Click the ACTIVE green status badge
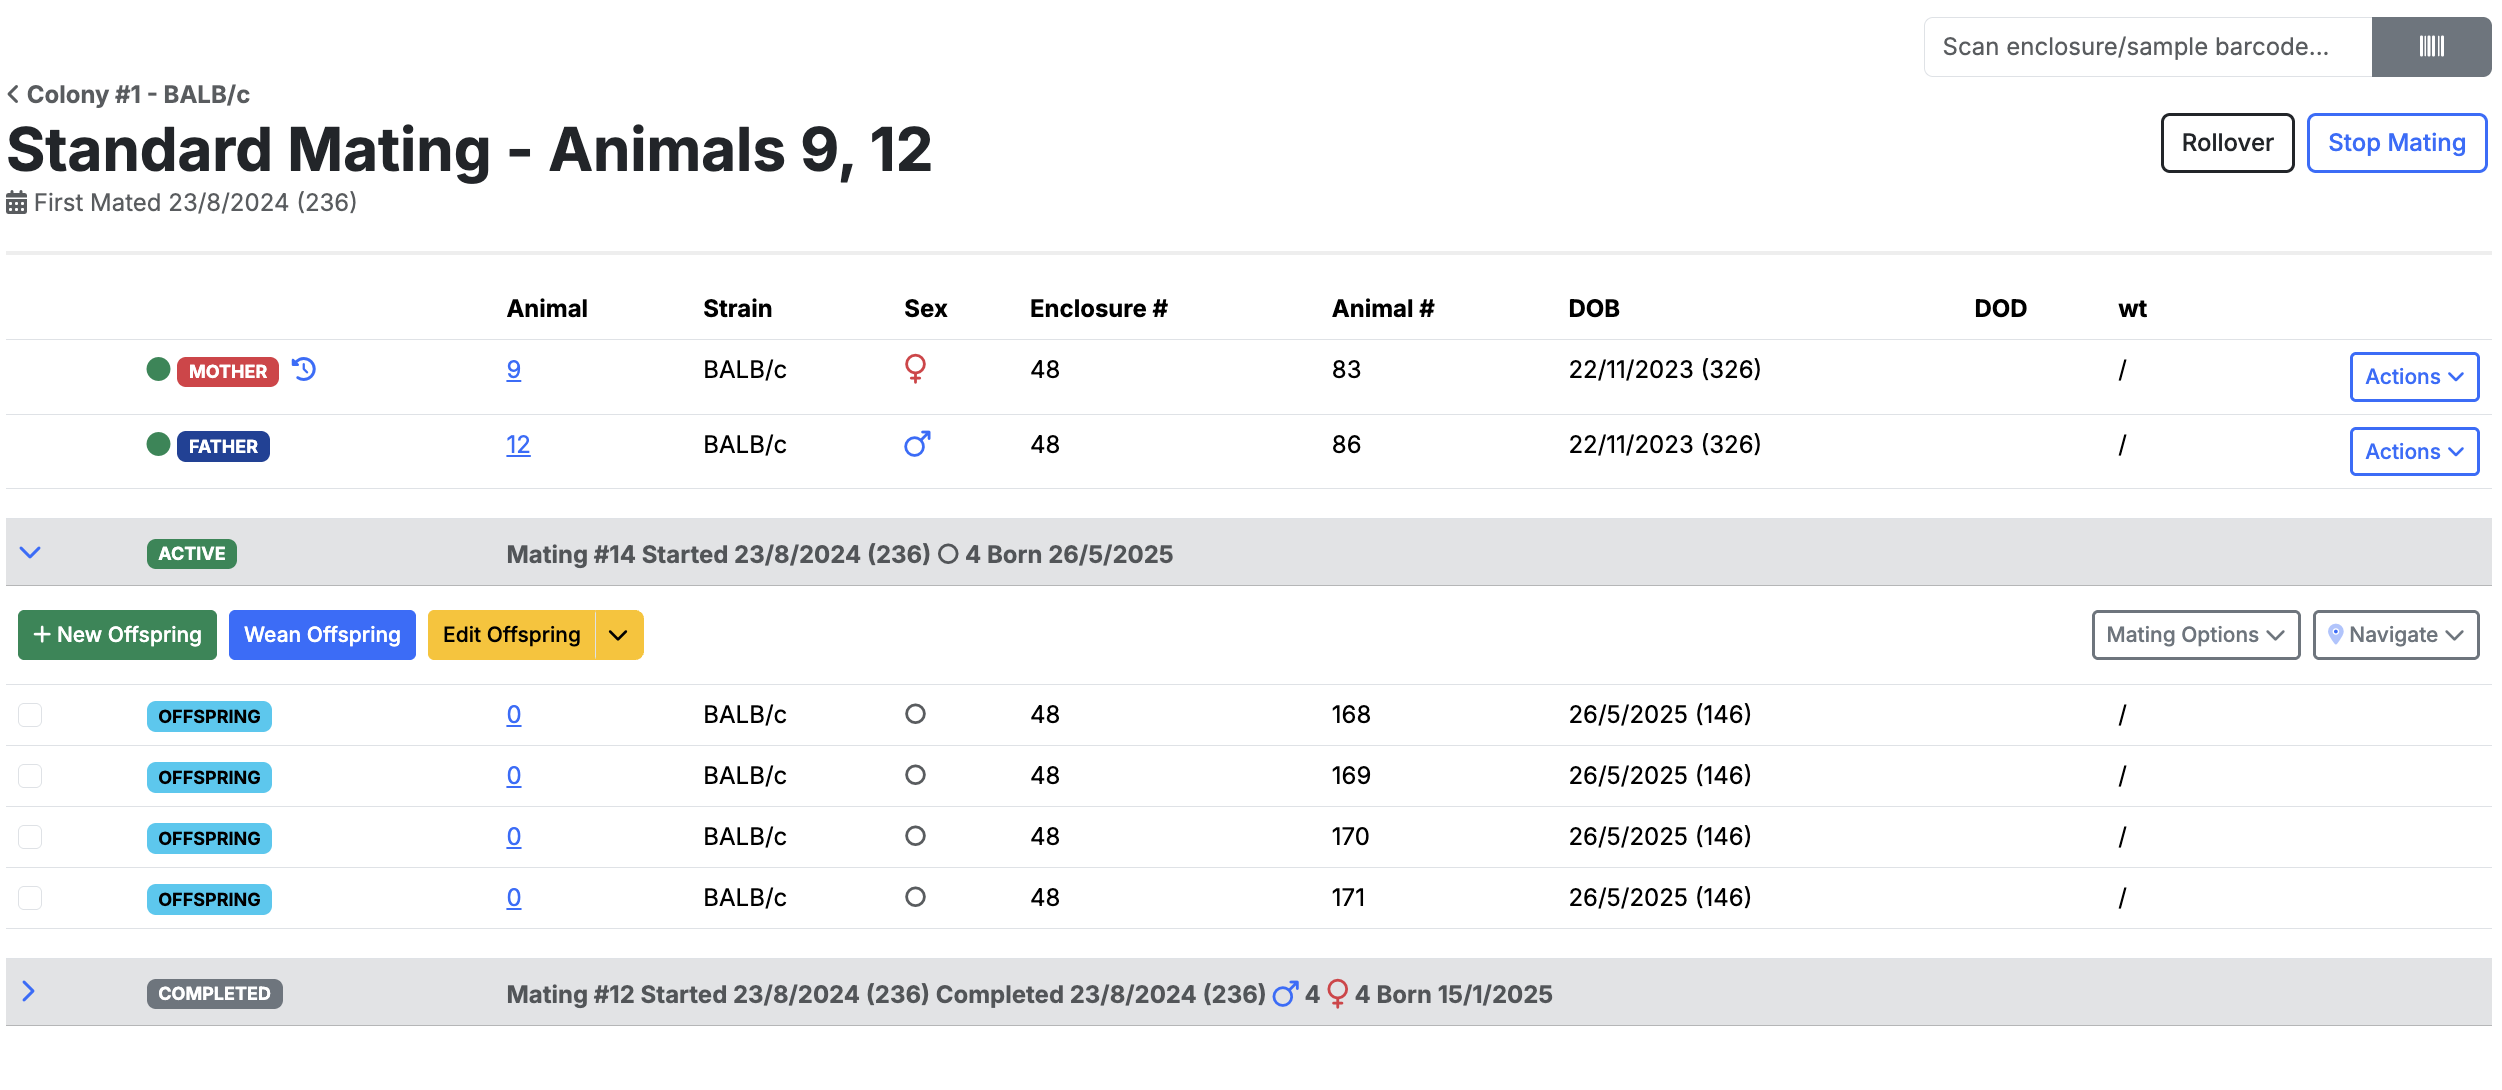 [192, 554]
